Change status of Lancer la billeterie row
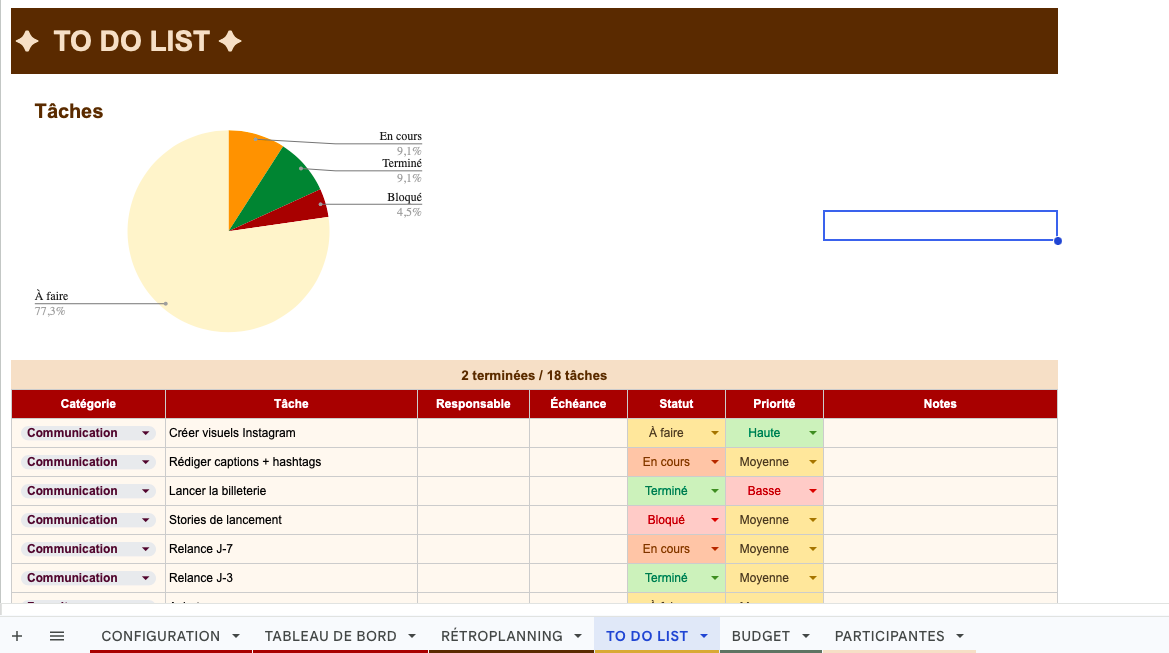The image size is (1169, 653). point(715,491)
